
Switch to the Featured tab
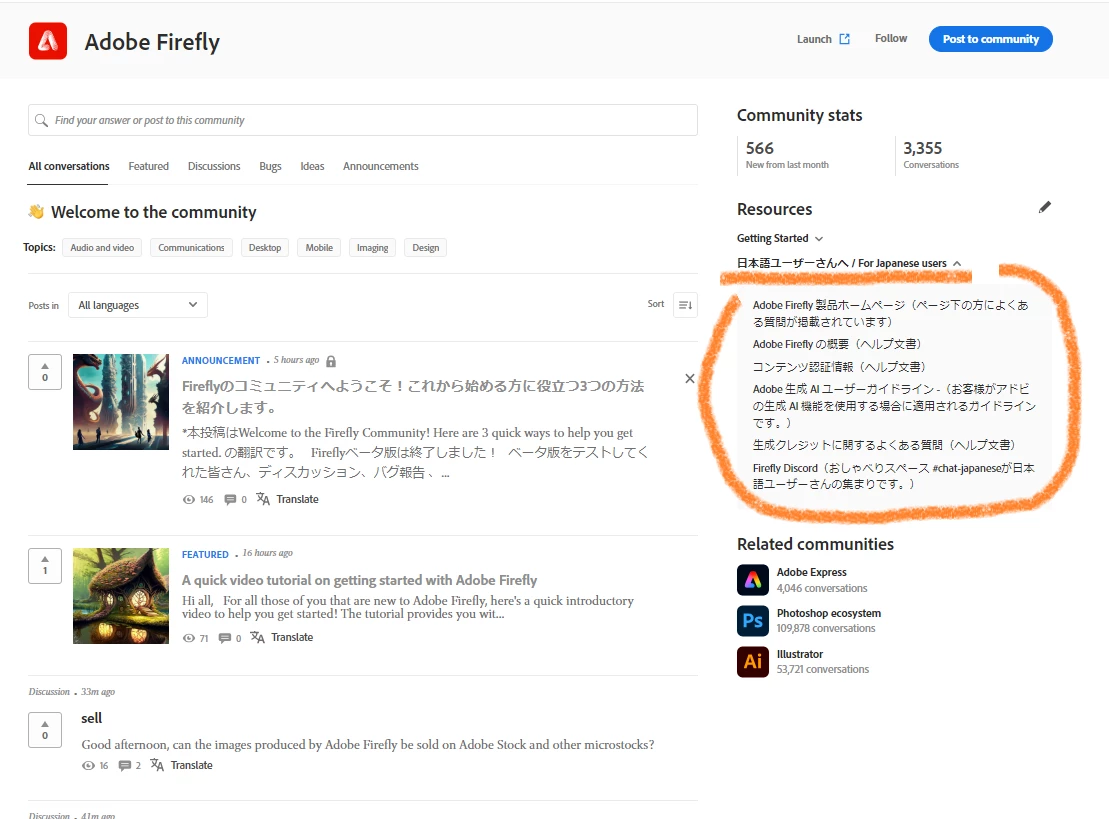(149, 166)
